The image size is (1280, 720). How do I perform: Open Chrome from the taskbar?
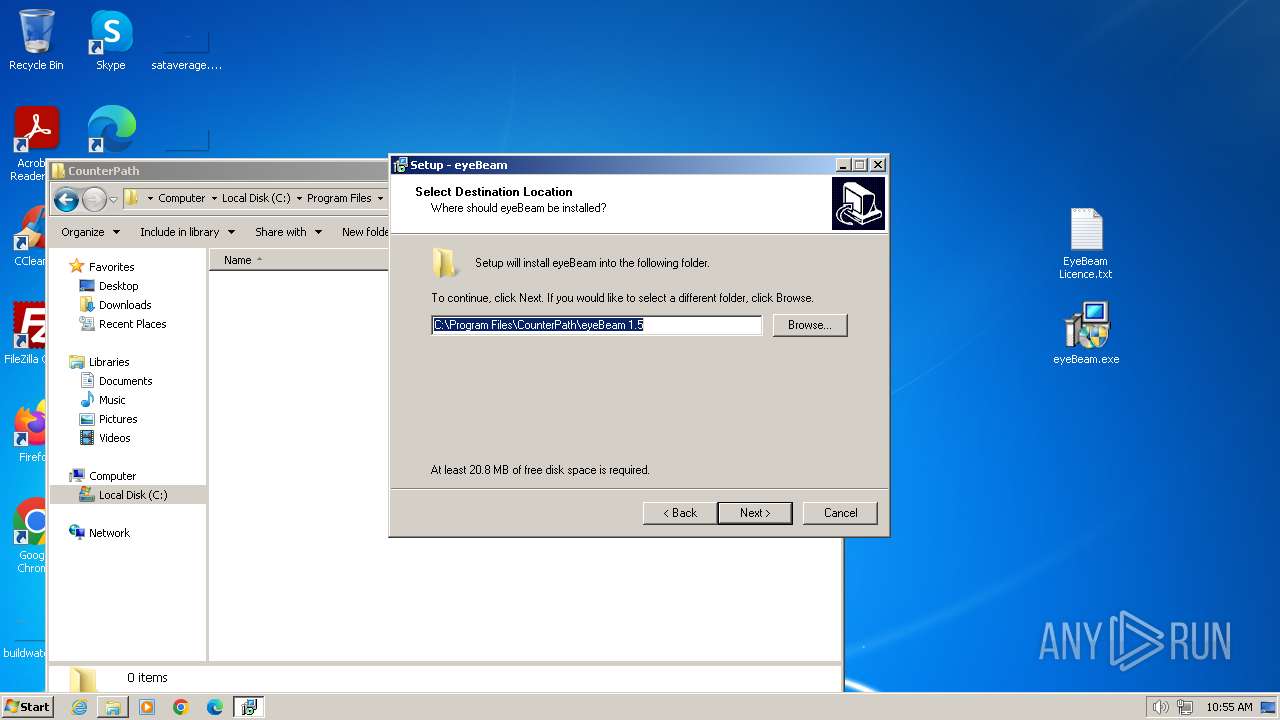coord(181,707)
